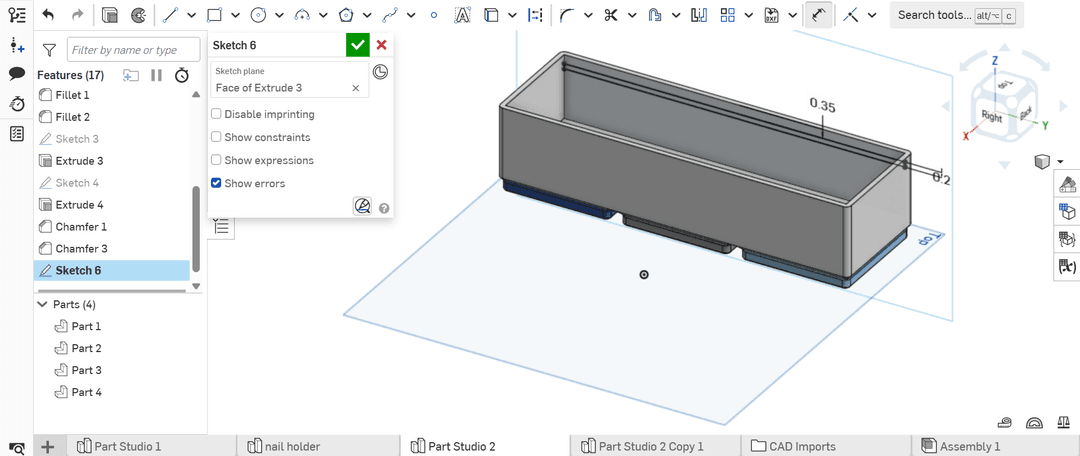Select the Trim scissors tool
This screenshot has width=1080, height=456.
pyautogui.click(x=610, y=14)
